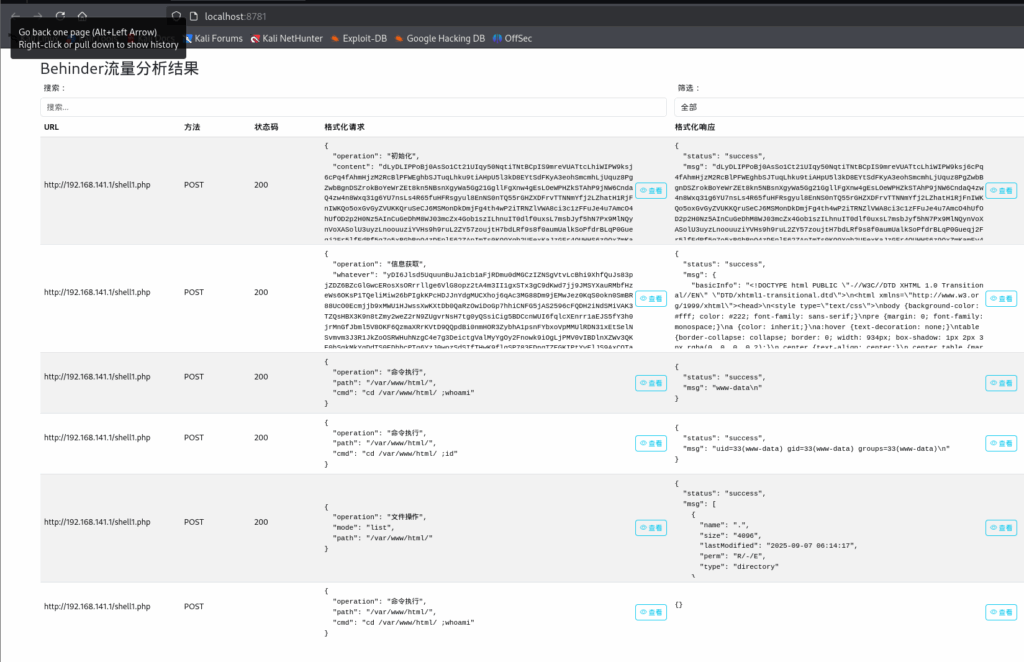Click the empty {} response text
This screenshot has width=1024, height=662.
pos(679,605)
